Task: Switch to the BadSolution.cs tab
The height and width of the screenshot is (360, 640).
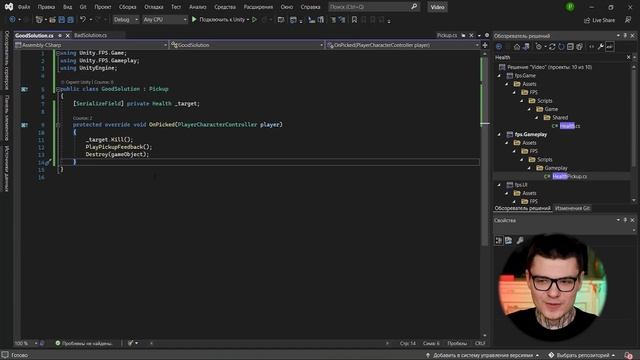Action: tap(91, 36)
